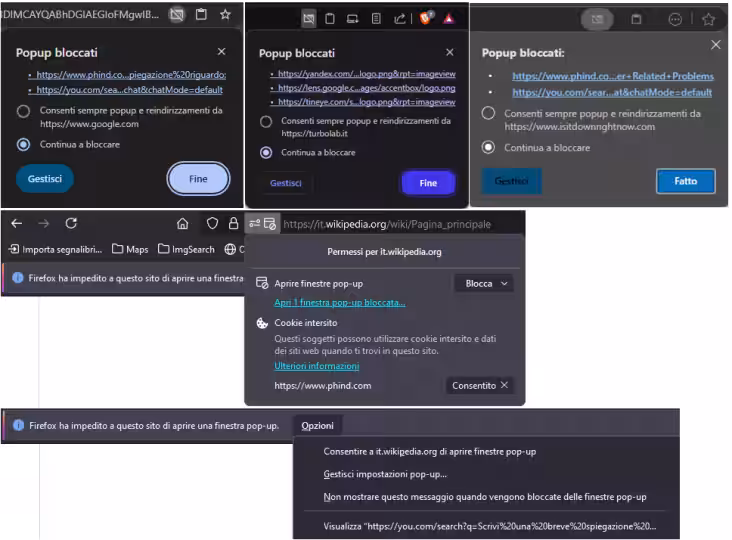Click Ulteriori informazioni link
The image size is (732, 540).
tap(317, 366)
